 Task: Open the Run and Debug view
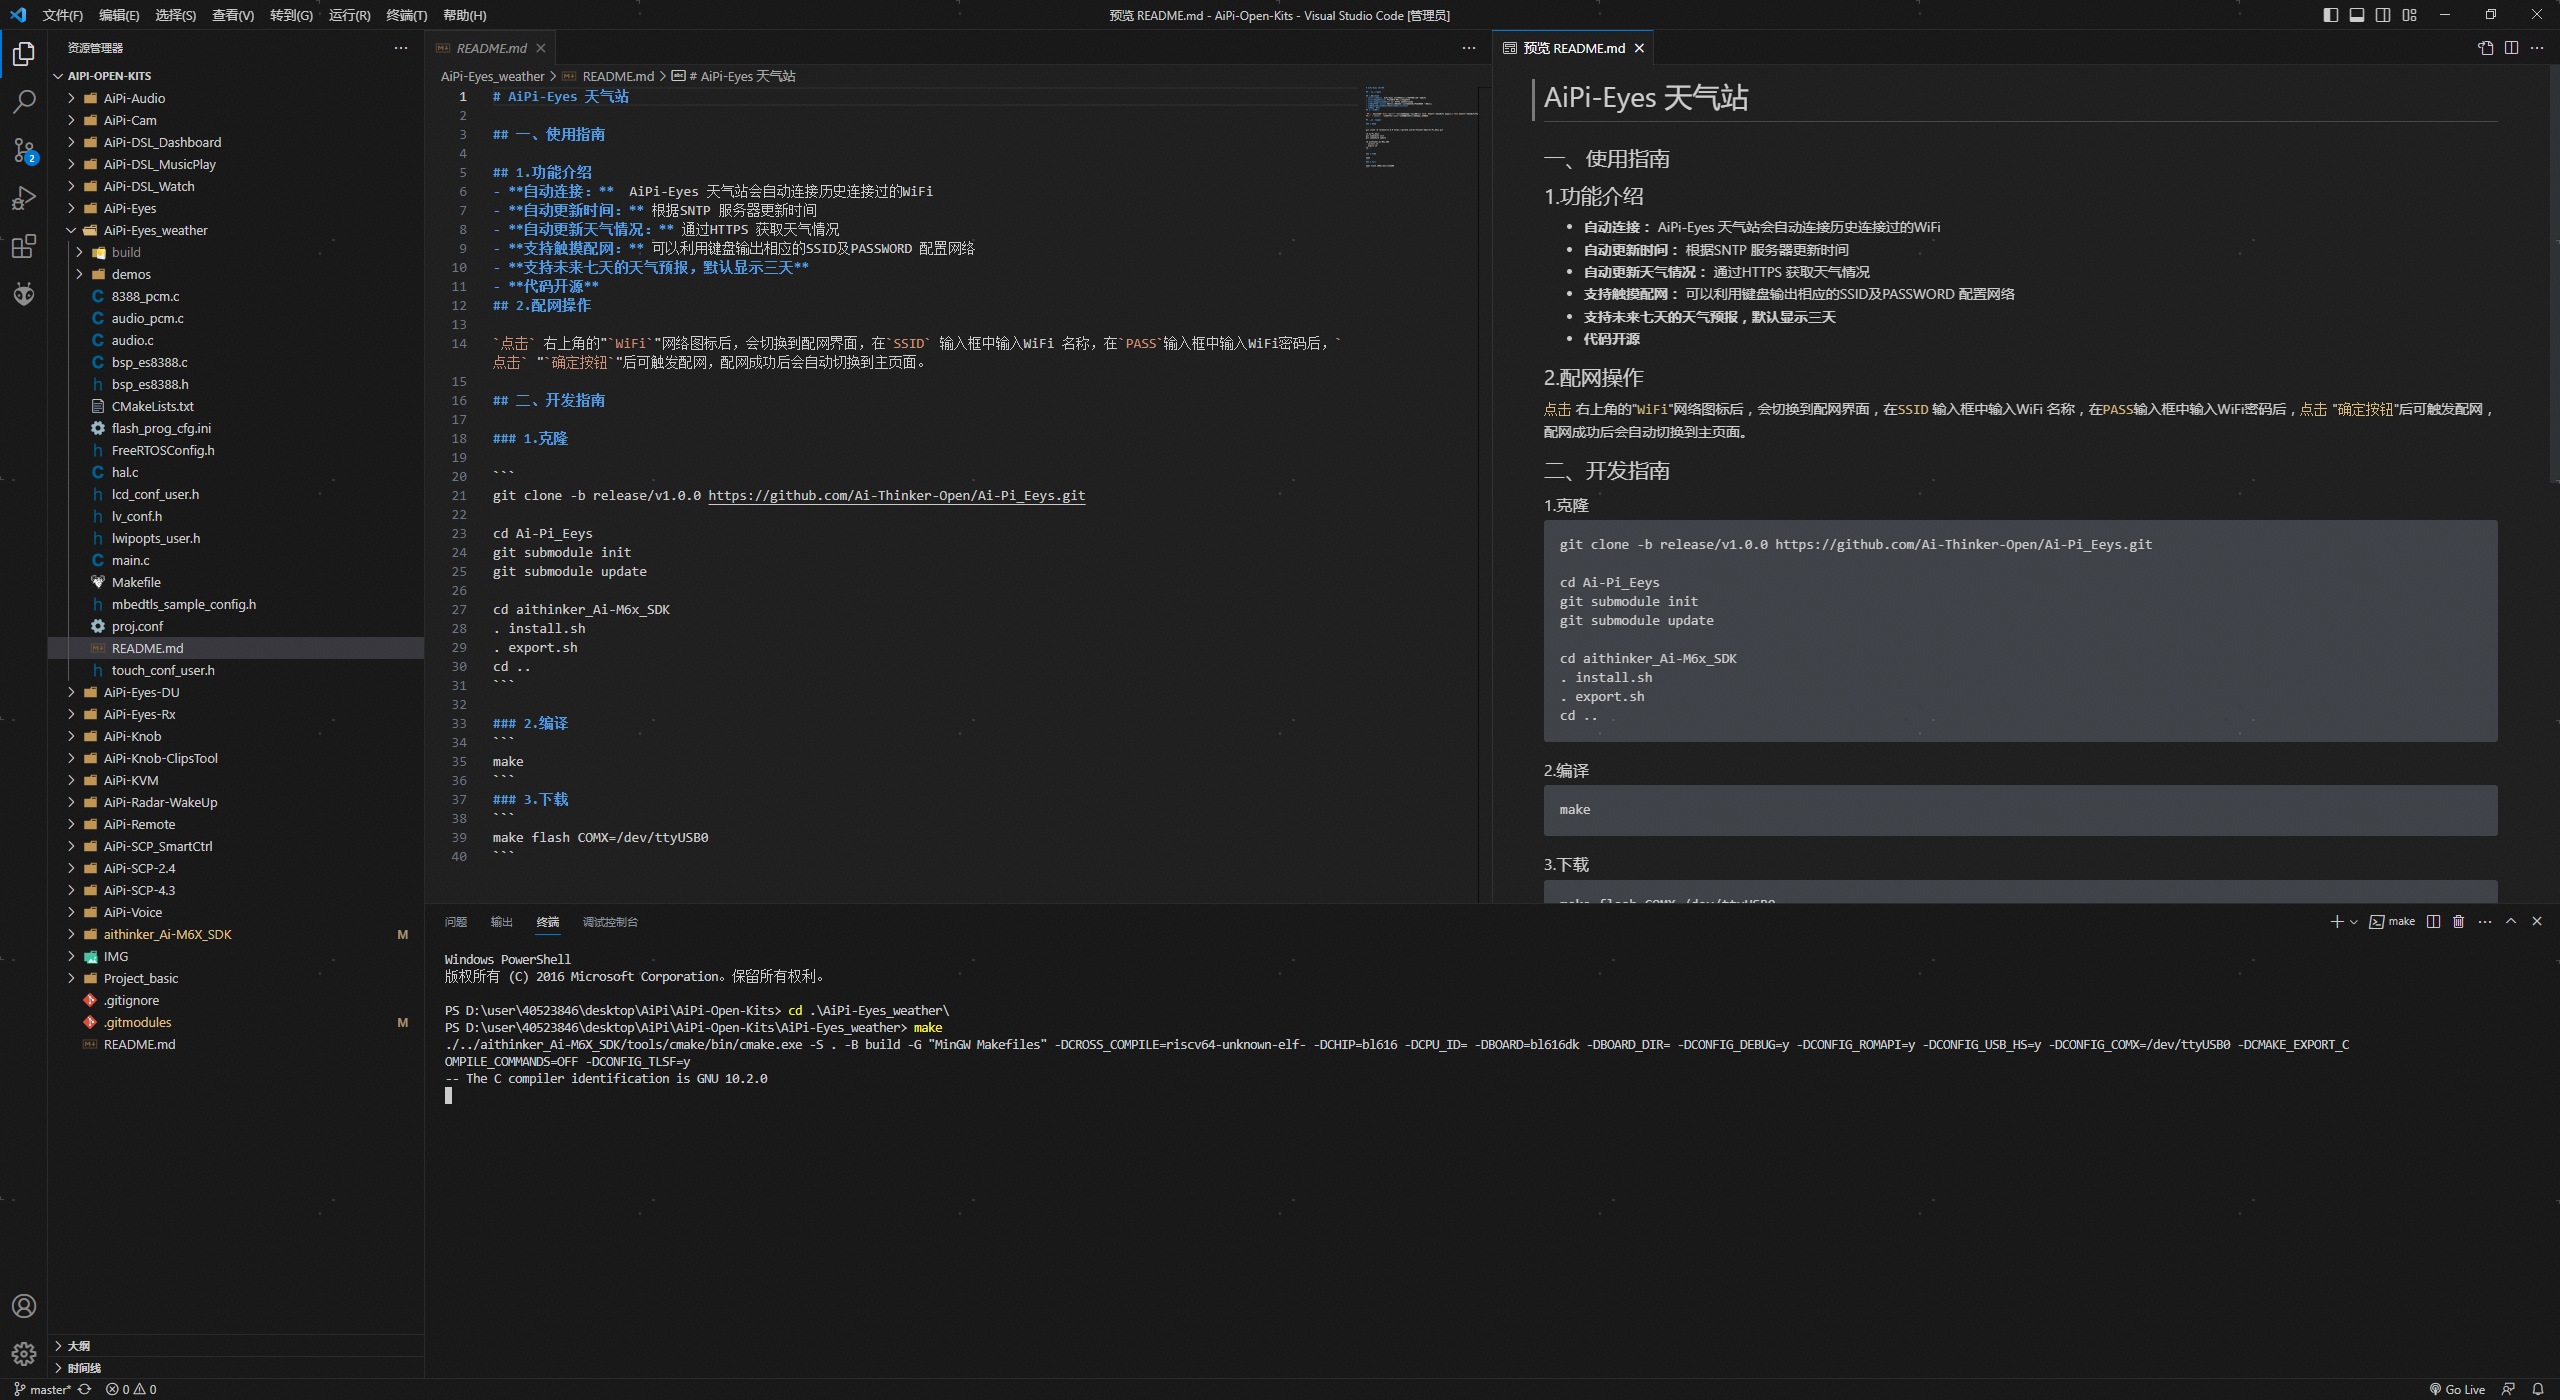24,198
